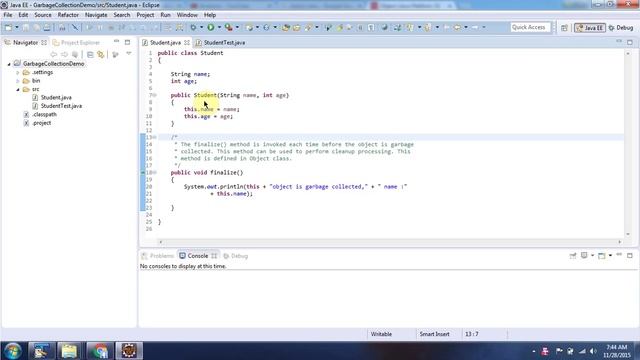
Task: Open the Run menu
Action: pos(165,15)
